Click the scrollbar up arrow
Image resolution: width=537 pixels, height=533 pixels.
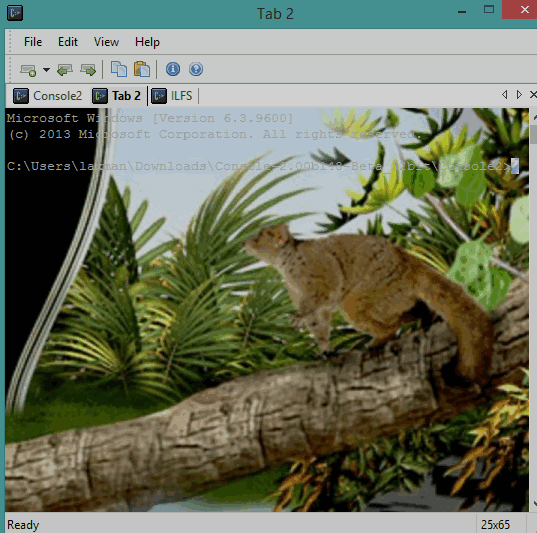click(x=535, y=117)
